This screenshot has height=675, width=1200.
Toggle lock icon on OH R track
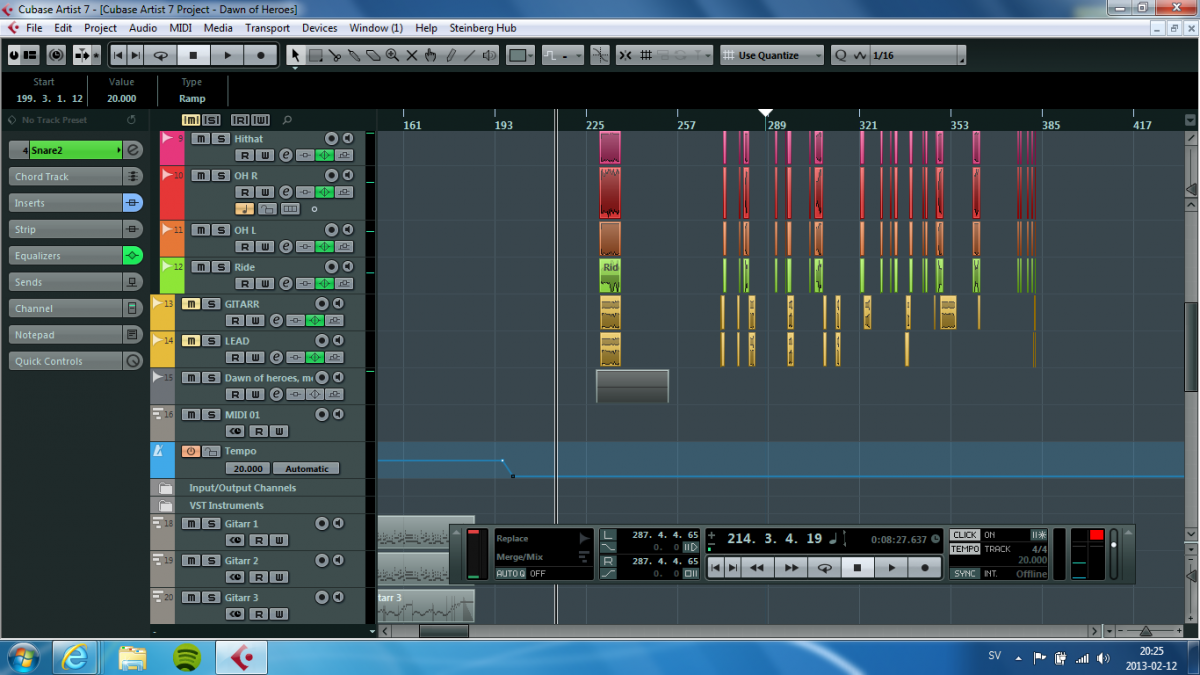tap(267, 209)
